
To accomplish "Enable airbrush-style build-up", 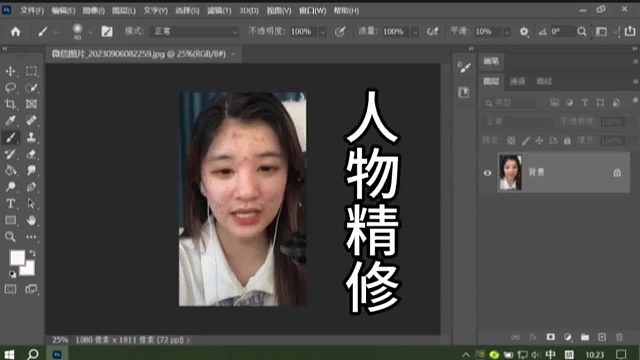I will 433,31.
